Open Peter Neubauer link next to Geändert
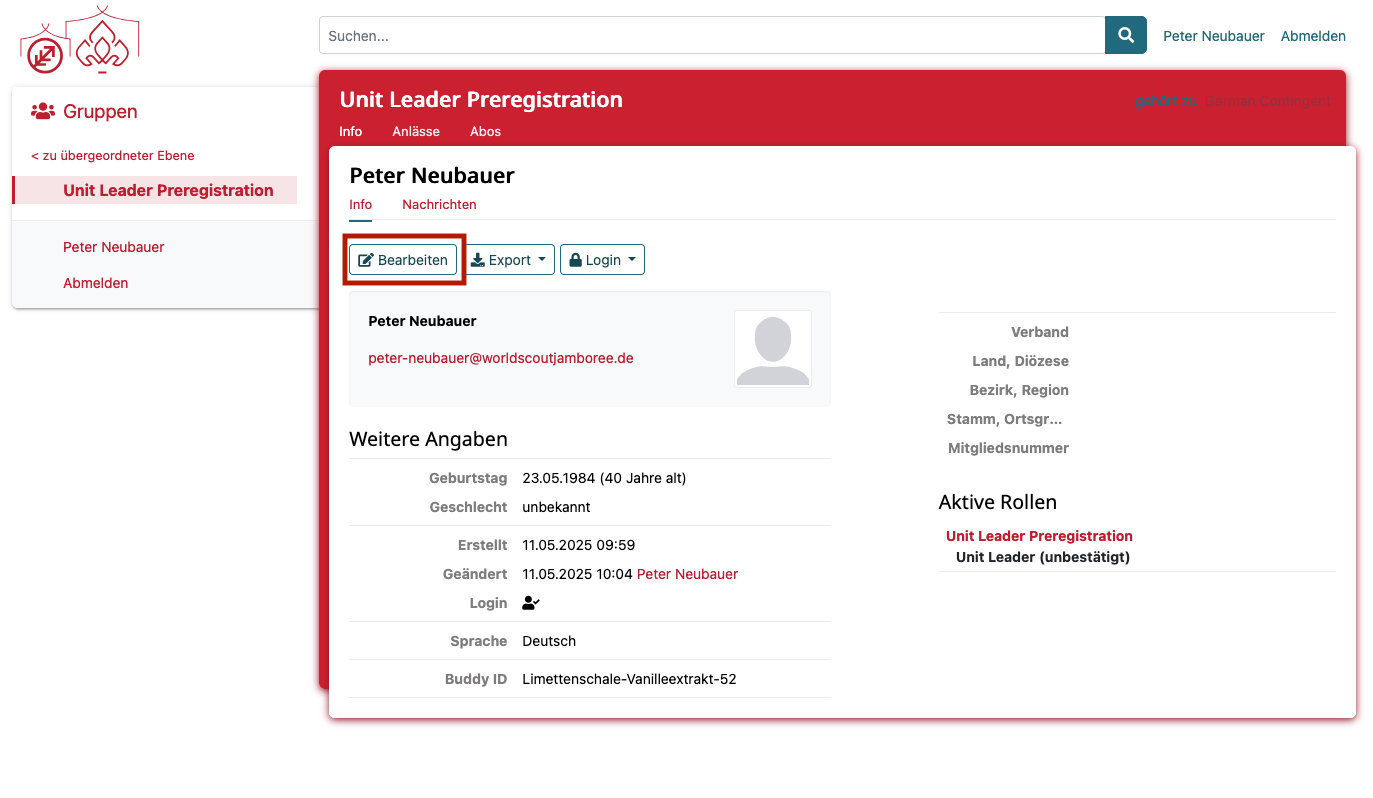This screenshot has width=1373, height=798. pyautogui.click(x=687, y=574)
